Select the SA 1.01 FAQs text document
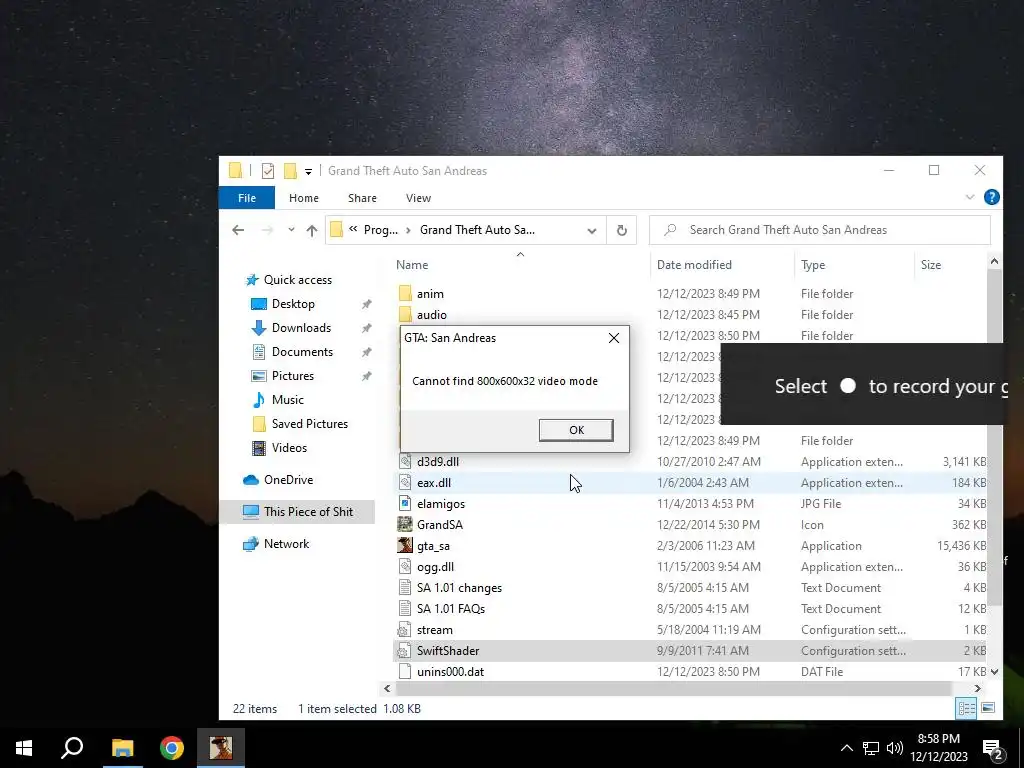The image size is (1024, 768). 451,609
